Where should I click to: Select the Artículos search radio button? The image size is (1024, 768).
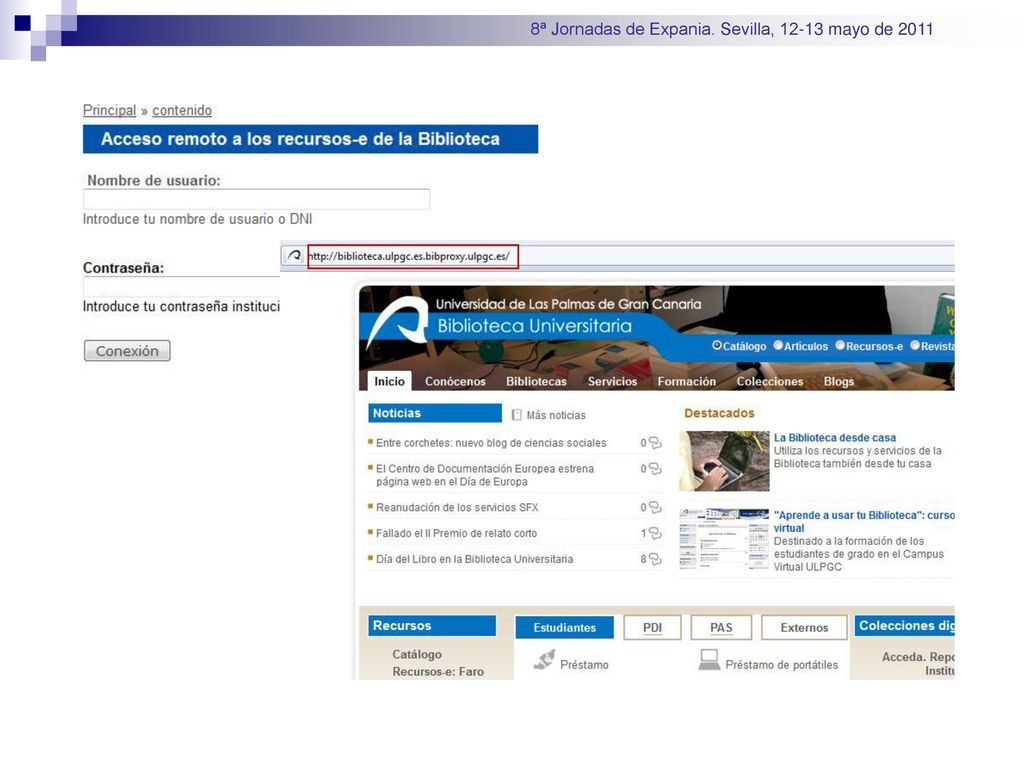(778, 345)
